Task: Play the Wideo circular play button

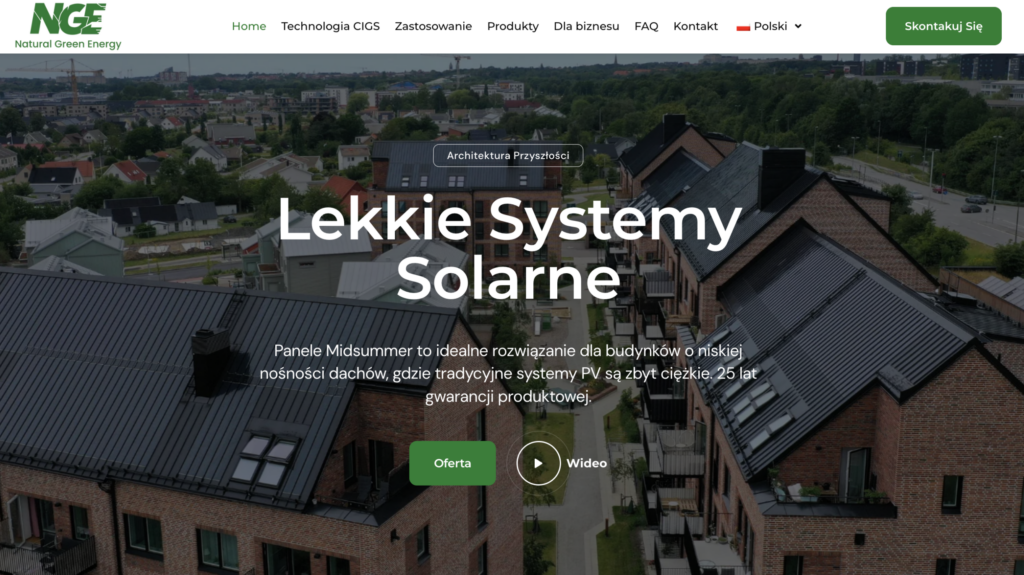Action: click(538, 463)
